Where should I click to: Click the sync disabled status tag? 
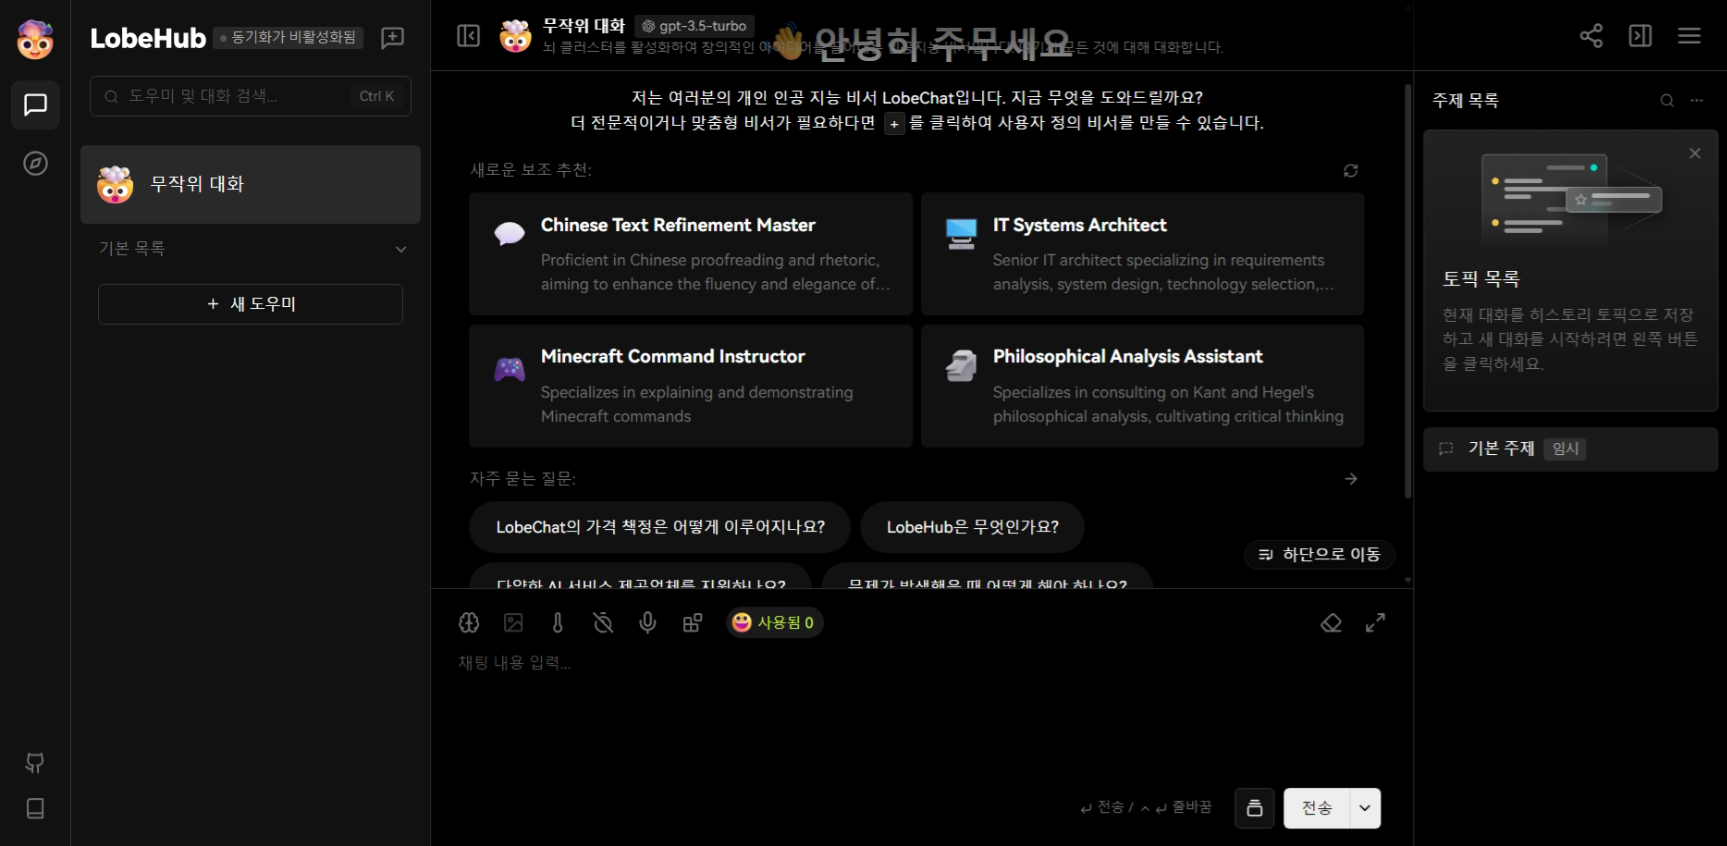(288, 37)
